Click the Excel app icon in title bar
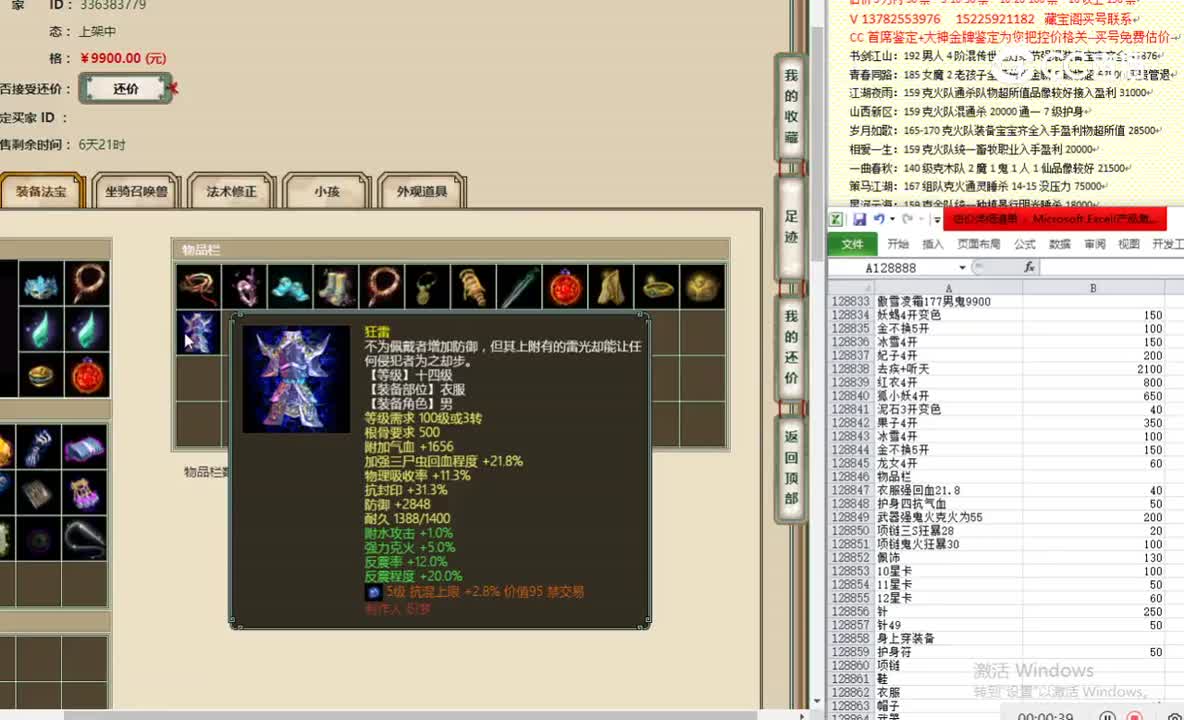The height and width of the screenshot is (720, 1184). 837,219
